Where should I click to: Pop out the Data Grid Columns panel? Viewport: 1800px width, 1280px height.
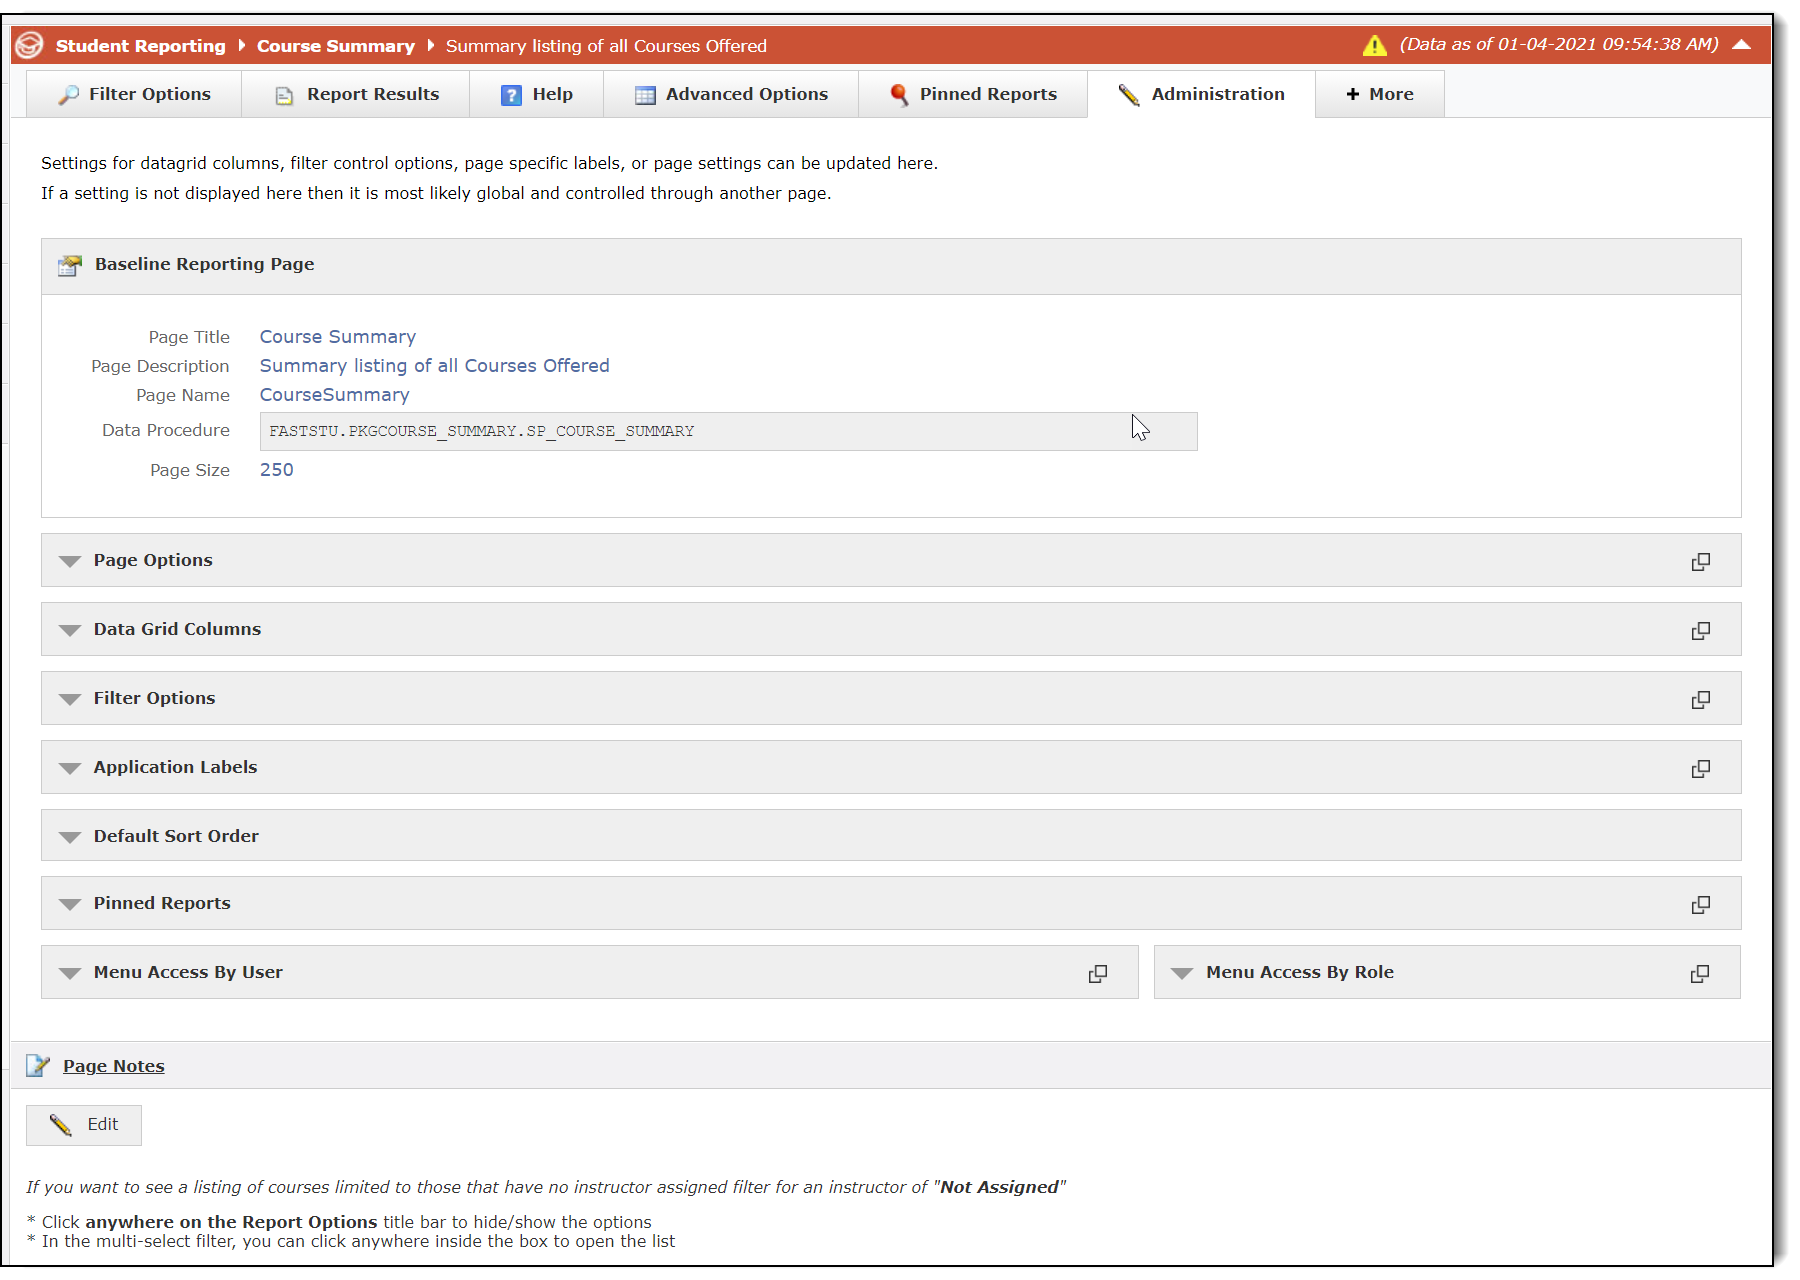pos(1700,631)
